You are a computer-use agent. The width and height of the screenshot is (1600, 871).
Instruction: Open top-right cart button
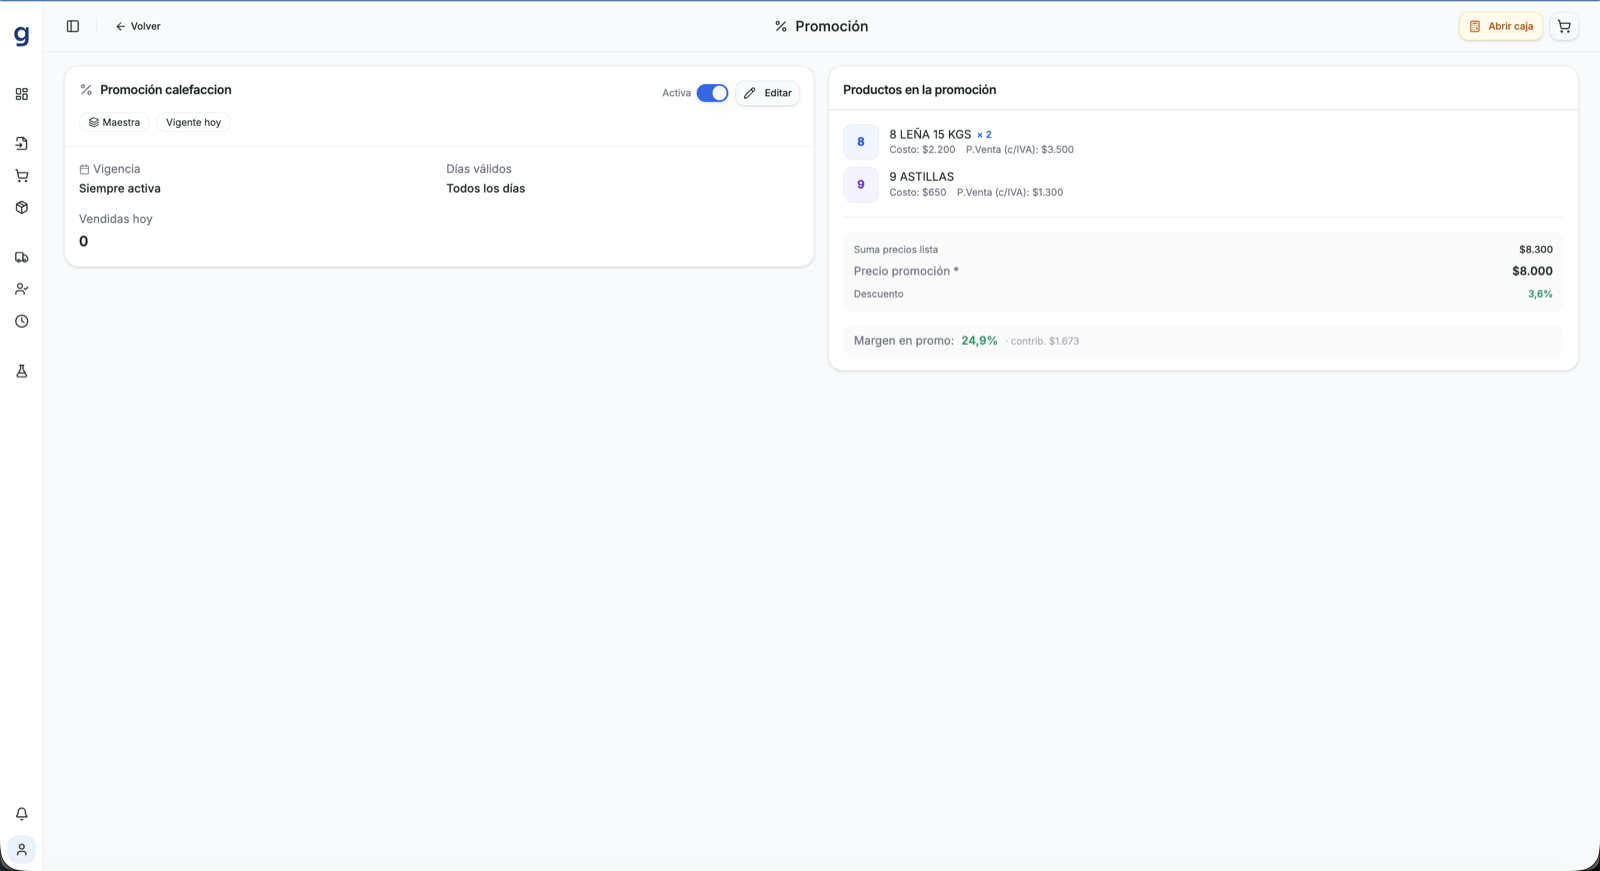[x=1564, y=26]
